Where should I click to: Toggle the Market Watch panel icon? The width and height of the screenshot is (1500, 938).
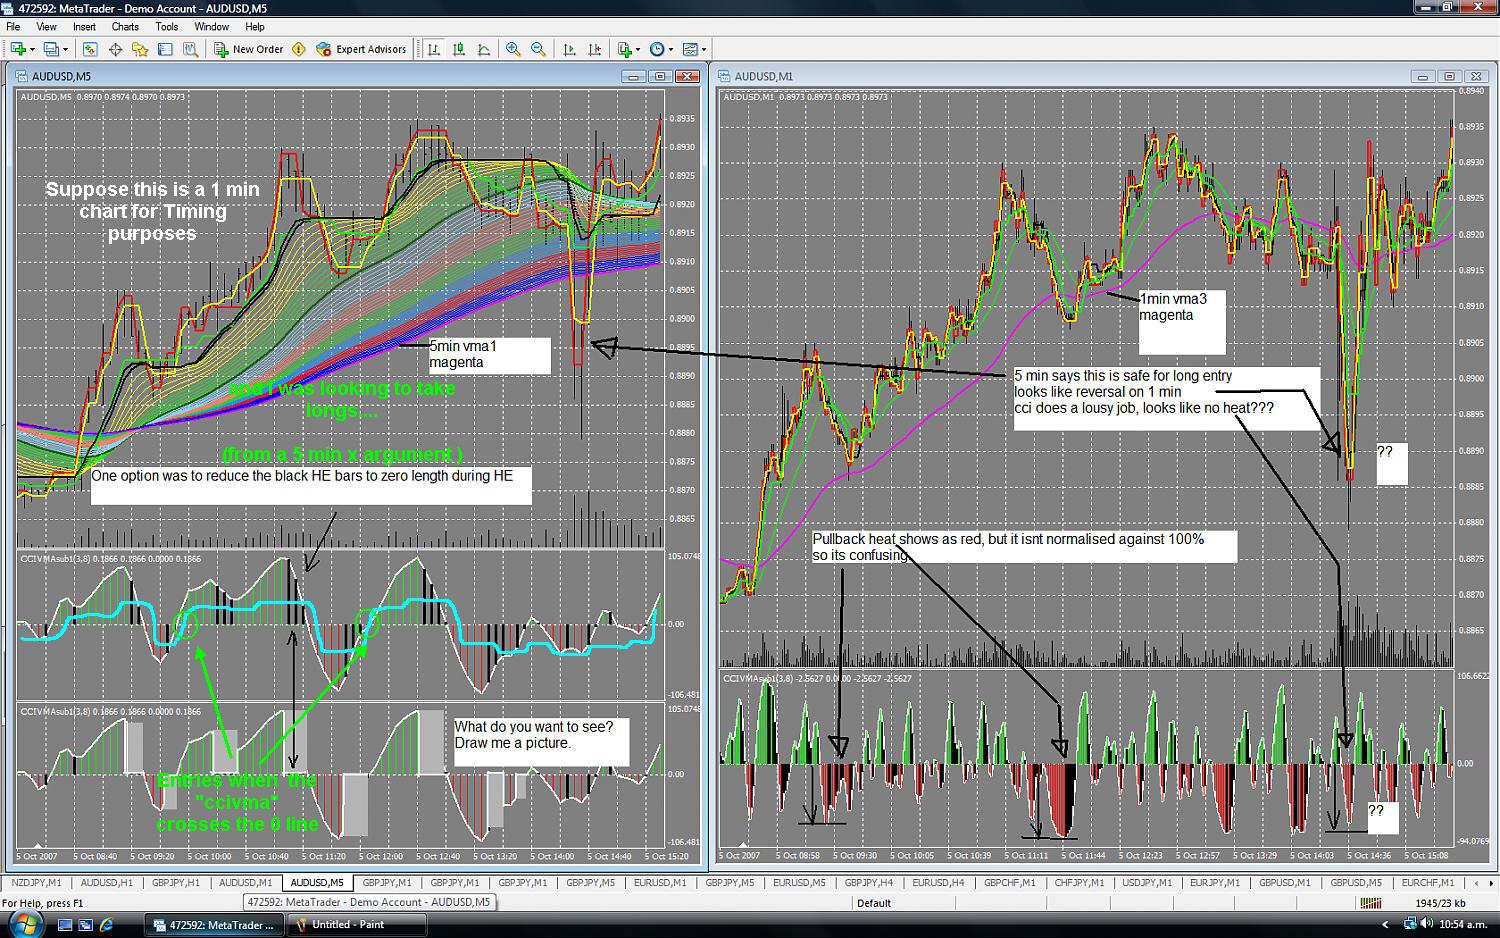pyautogui.click(x=90, y=49)
